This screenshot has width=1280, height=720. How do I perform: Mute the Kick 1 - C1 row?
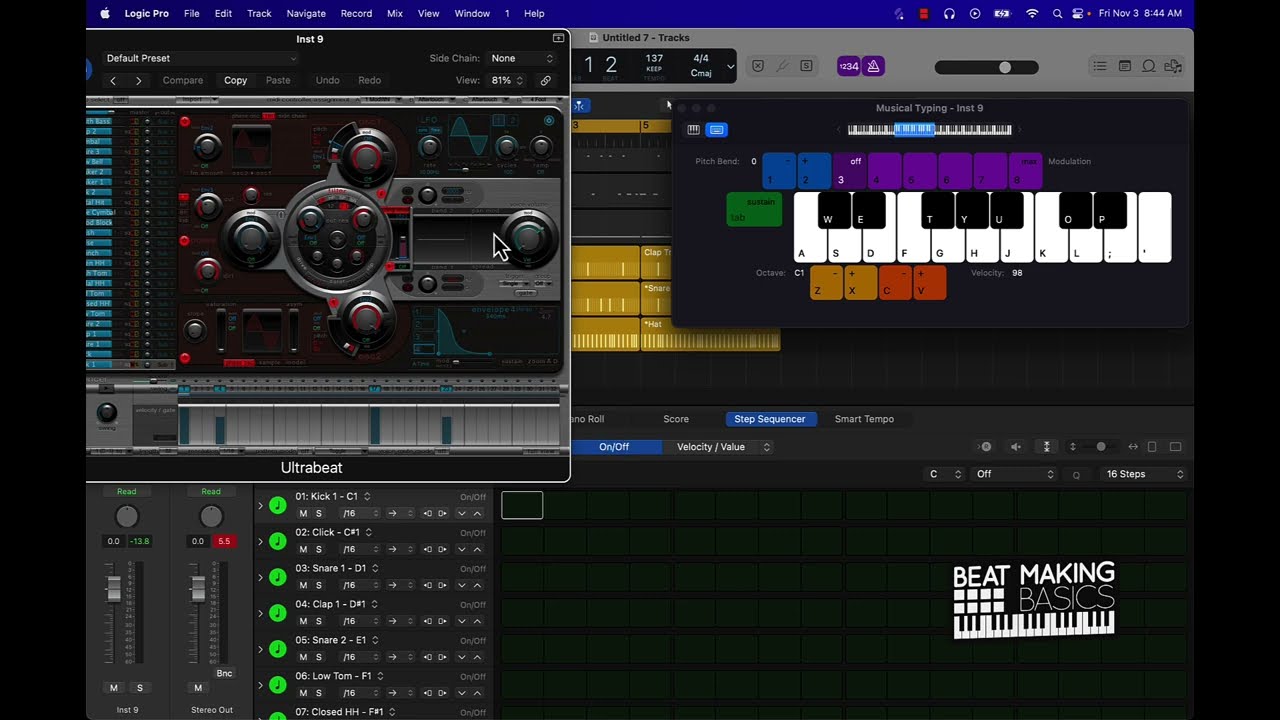(x=303, y=513)
